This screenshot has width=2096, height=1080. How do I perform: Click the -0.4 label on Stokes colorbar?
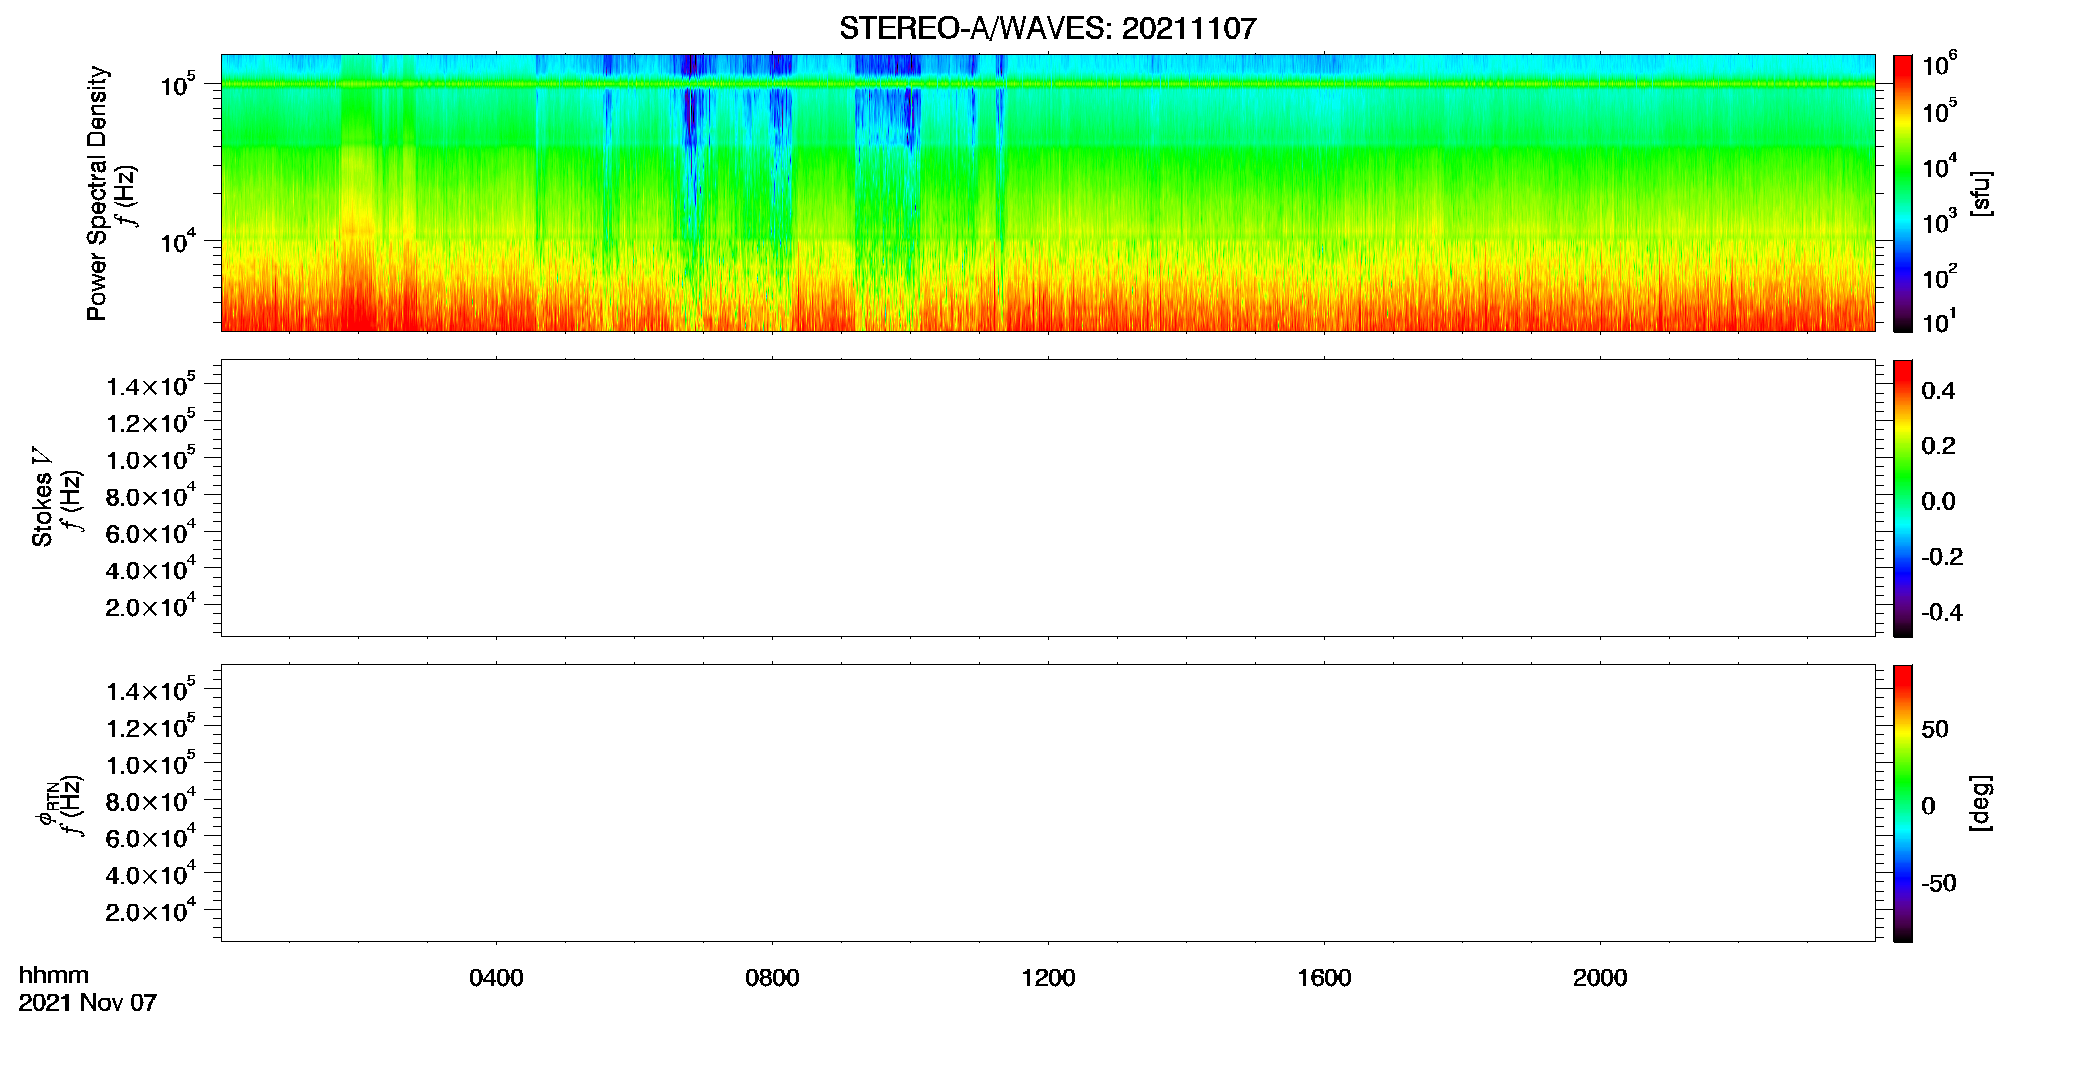[1942, 612]
